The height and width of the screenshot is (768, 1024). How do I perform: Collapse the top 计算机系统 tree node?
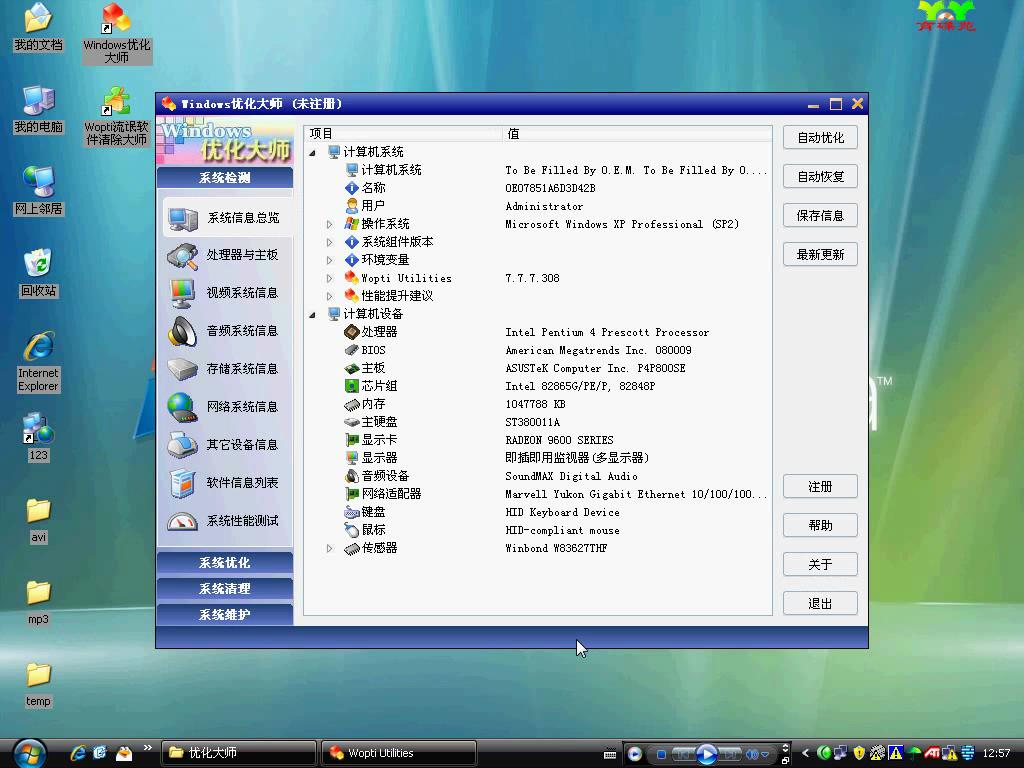(x=312, y=153)
